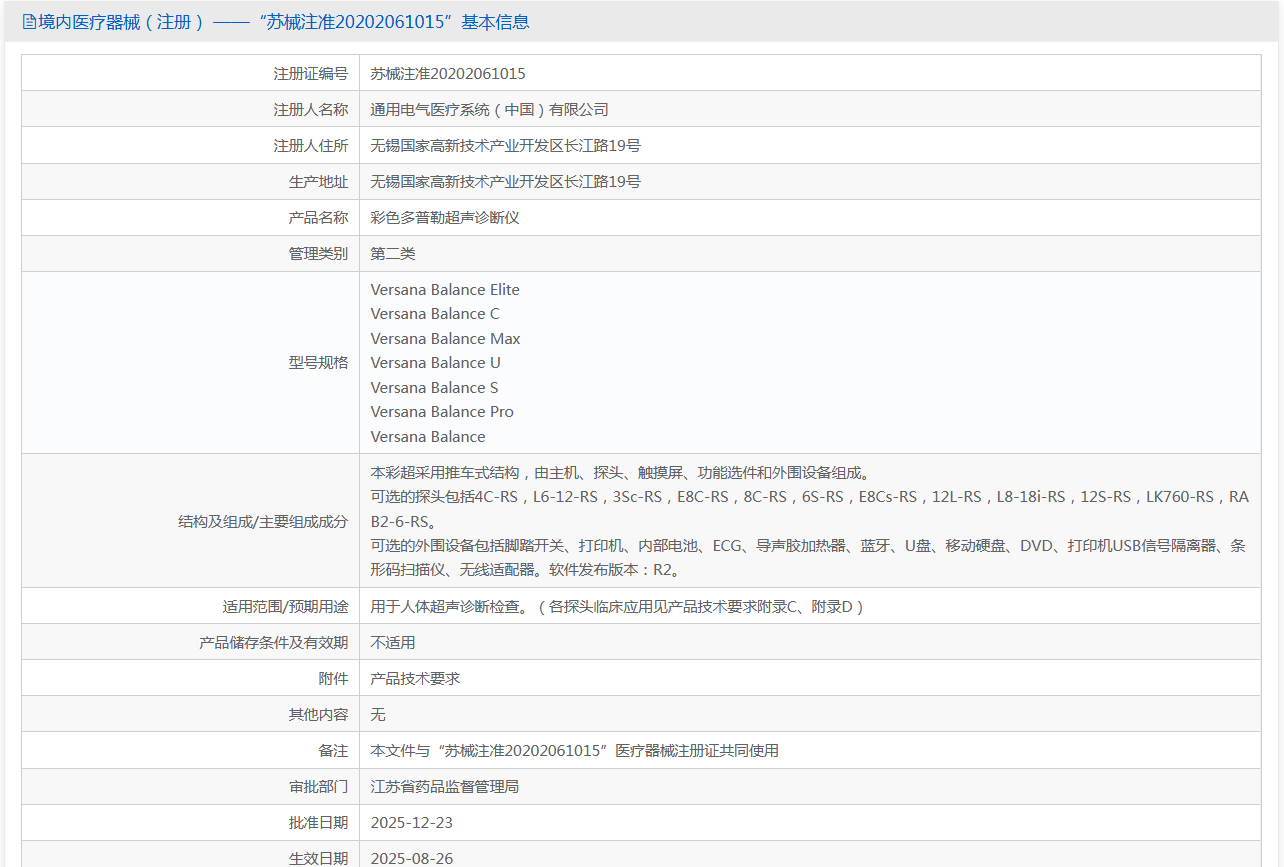Select the 型号规格 label
1284x867 pixels.
pos(318,362)
